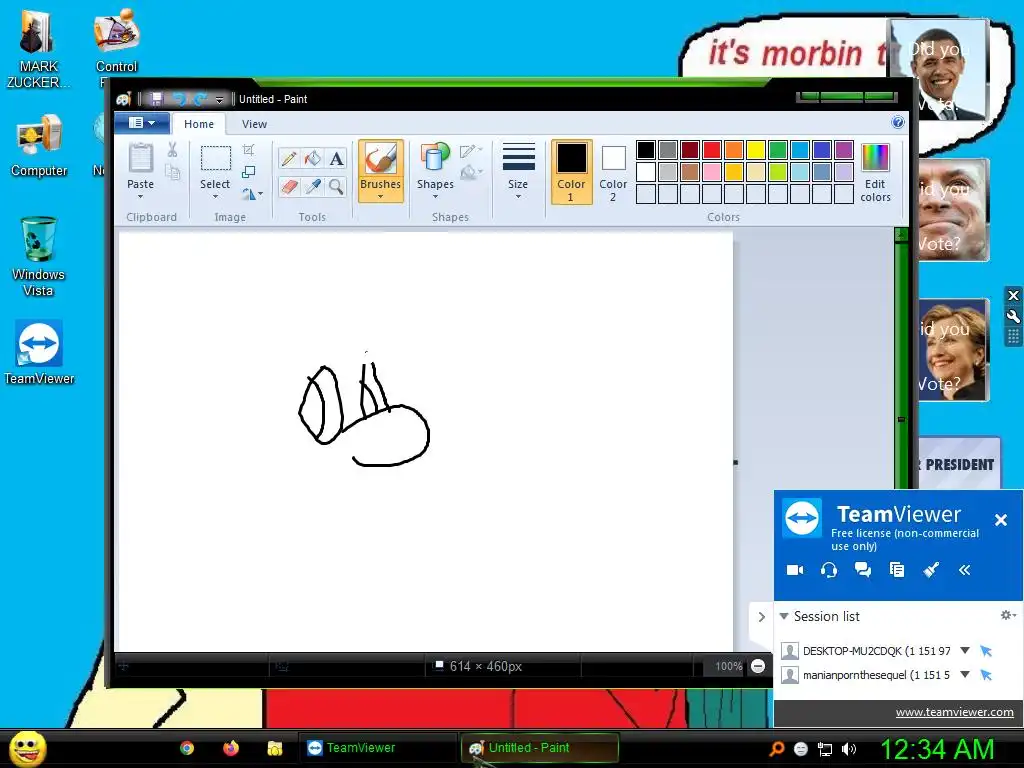The image size is (1024, 768).
Task: Pick the green color swatch
Action: click(778, 150)
